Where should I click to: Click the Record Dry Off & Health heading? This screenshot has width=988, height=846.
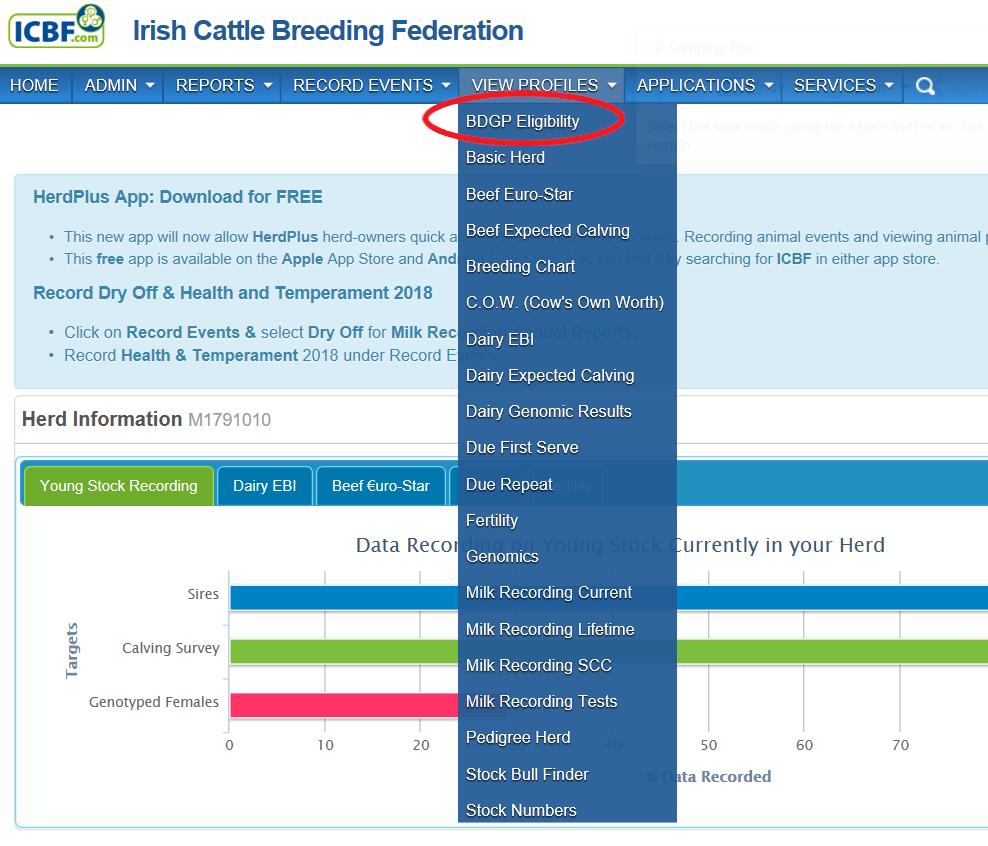(233, 293)
